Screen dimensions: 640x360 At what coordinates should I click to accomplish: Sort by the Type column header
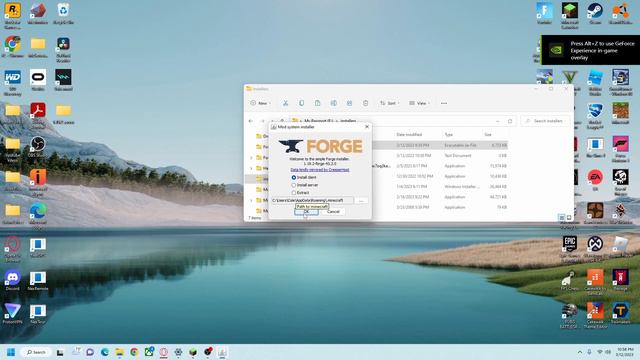coord(449,134)
